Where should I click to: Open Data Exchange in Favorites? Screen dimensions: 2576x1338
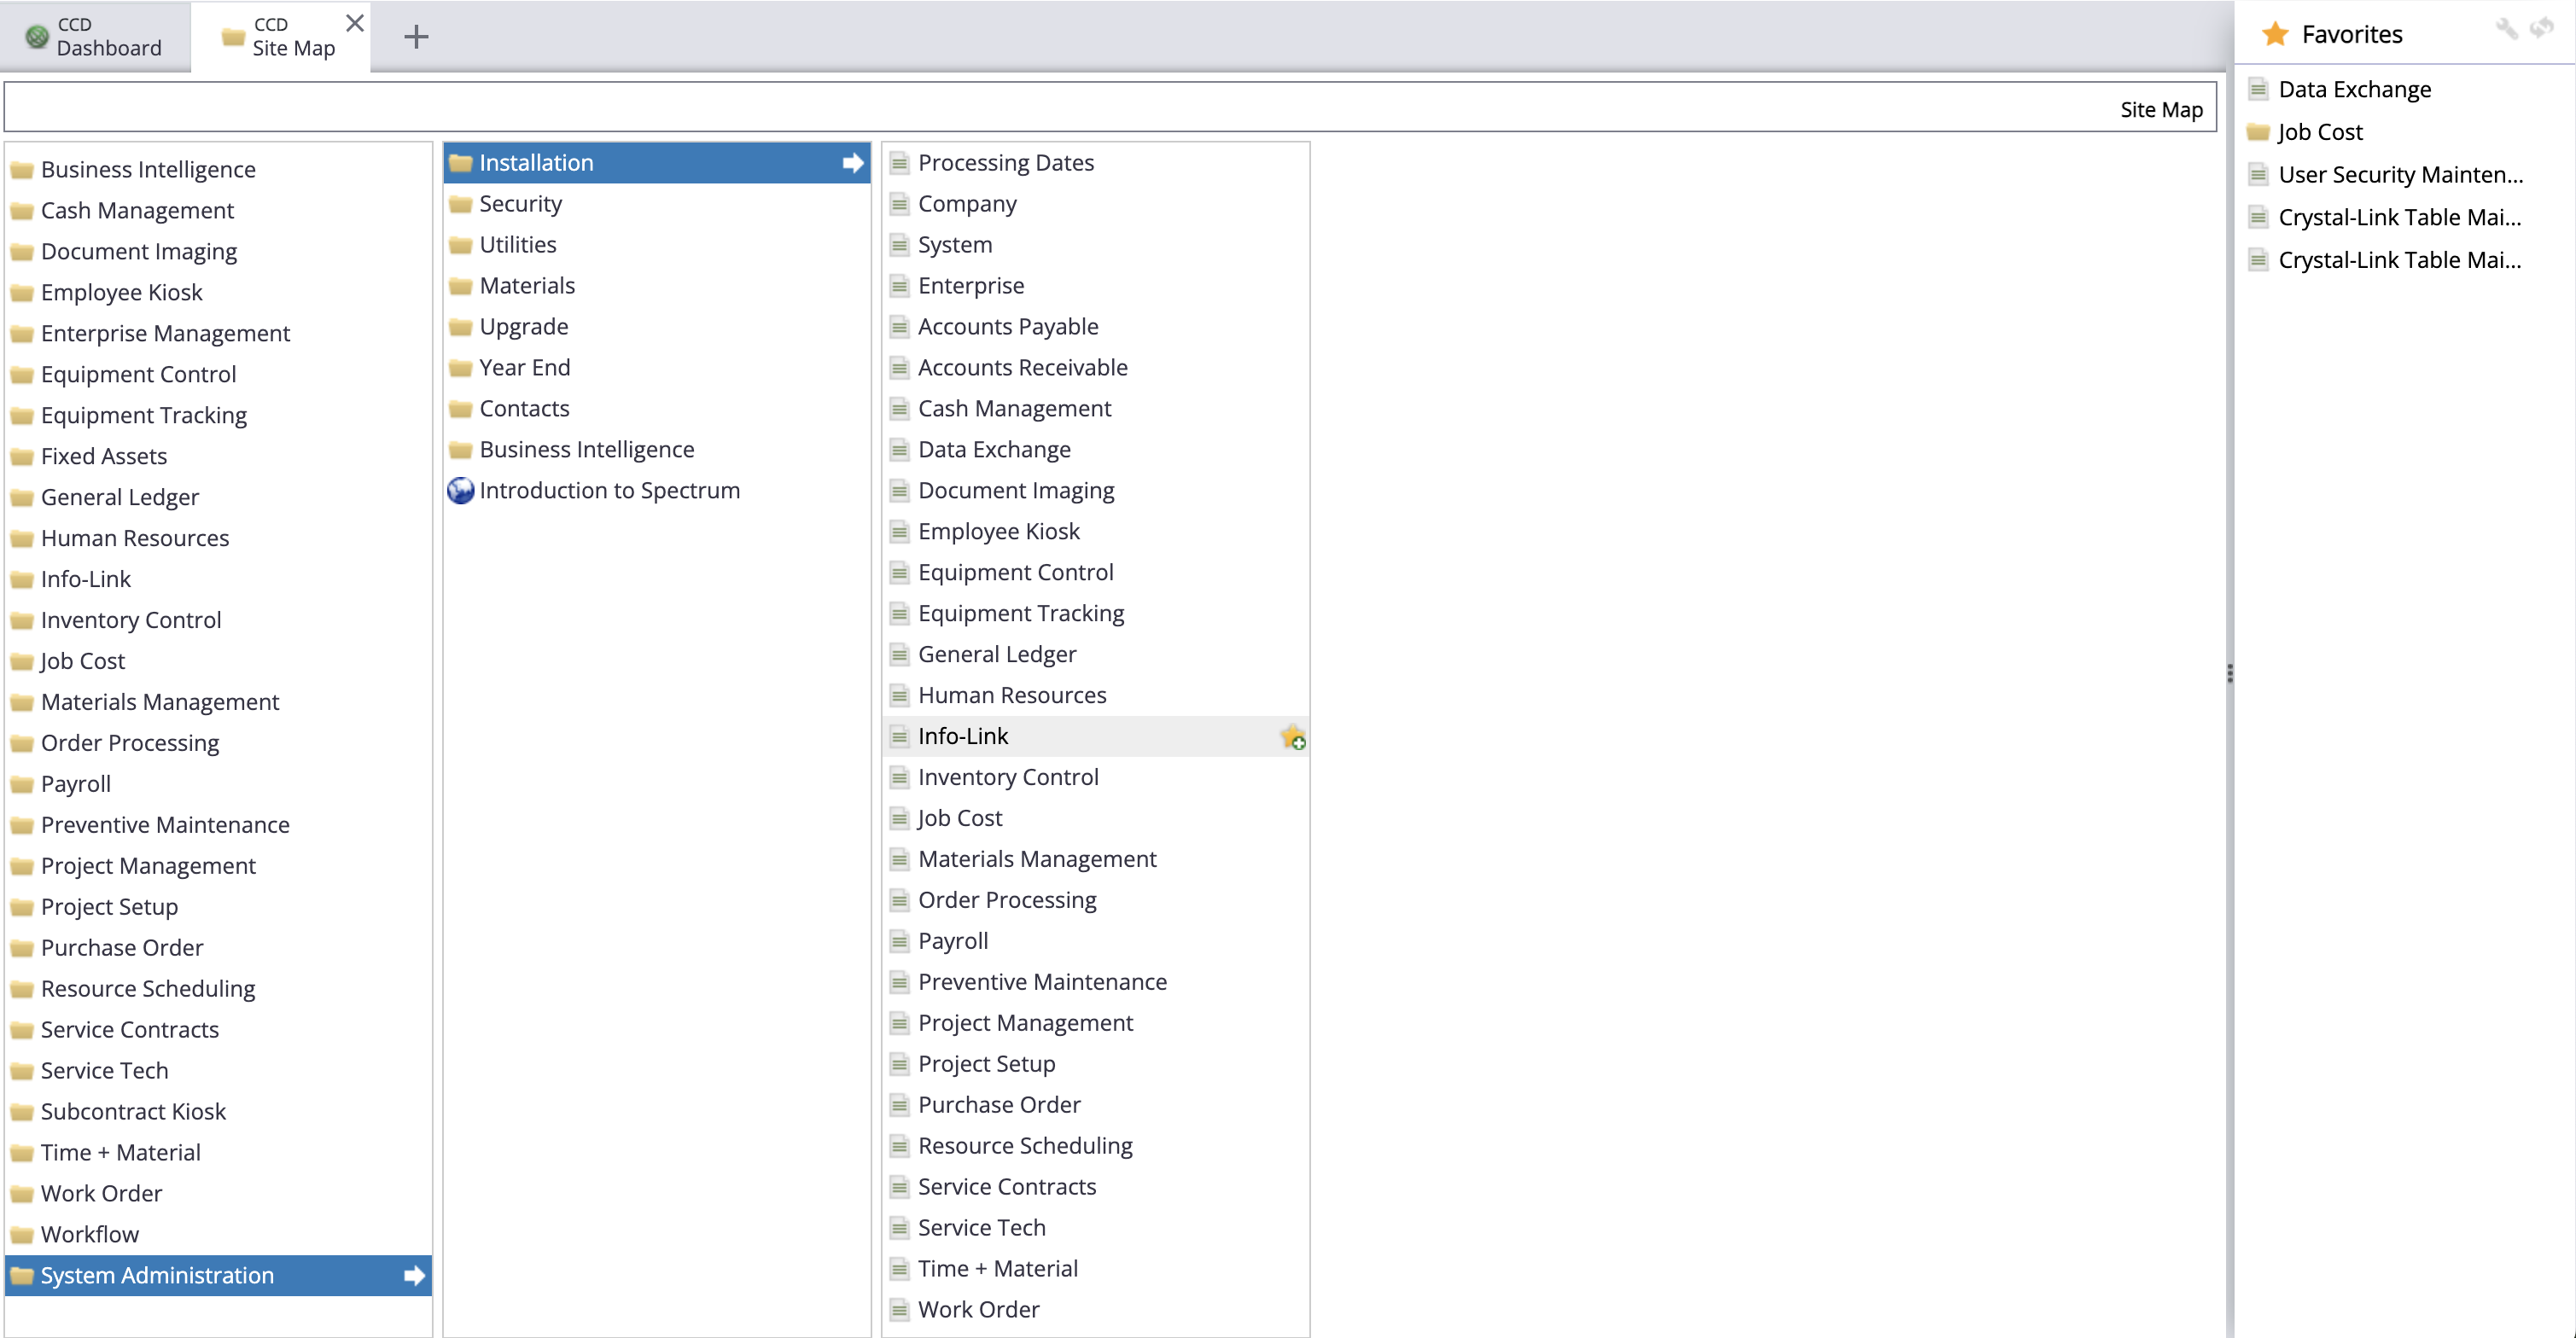point(2354,89)
